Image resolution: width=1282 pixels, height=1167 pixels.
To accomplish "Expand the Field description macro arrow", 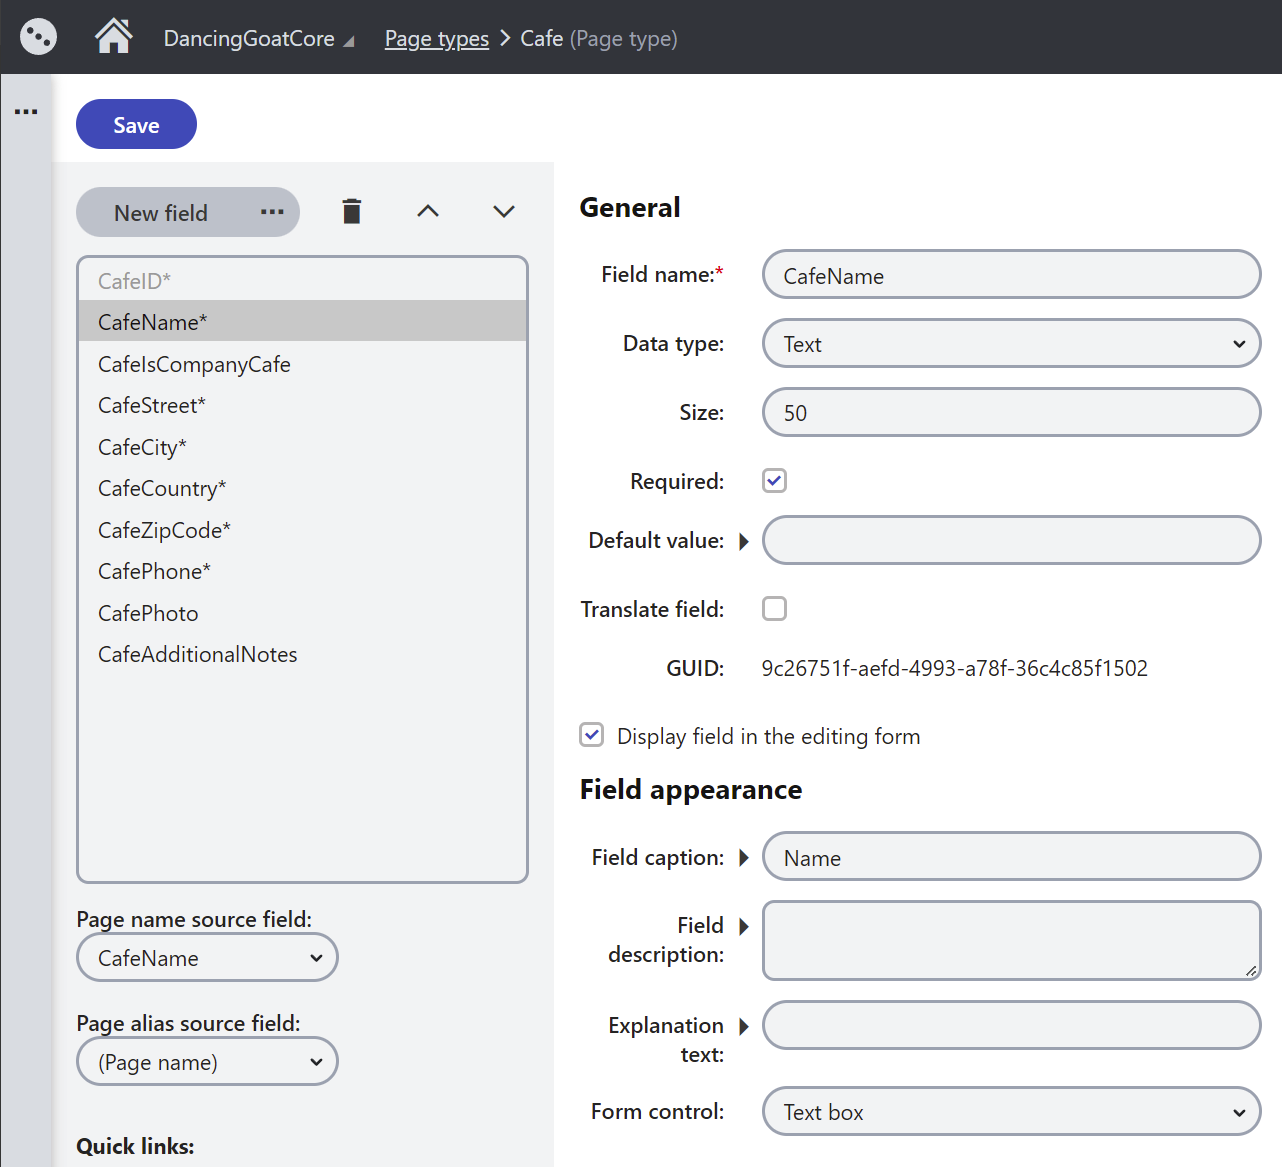I will [744, 926].
